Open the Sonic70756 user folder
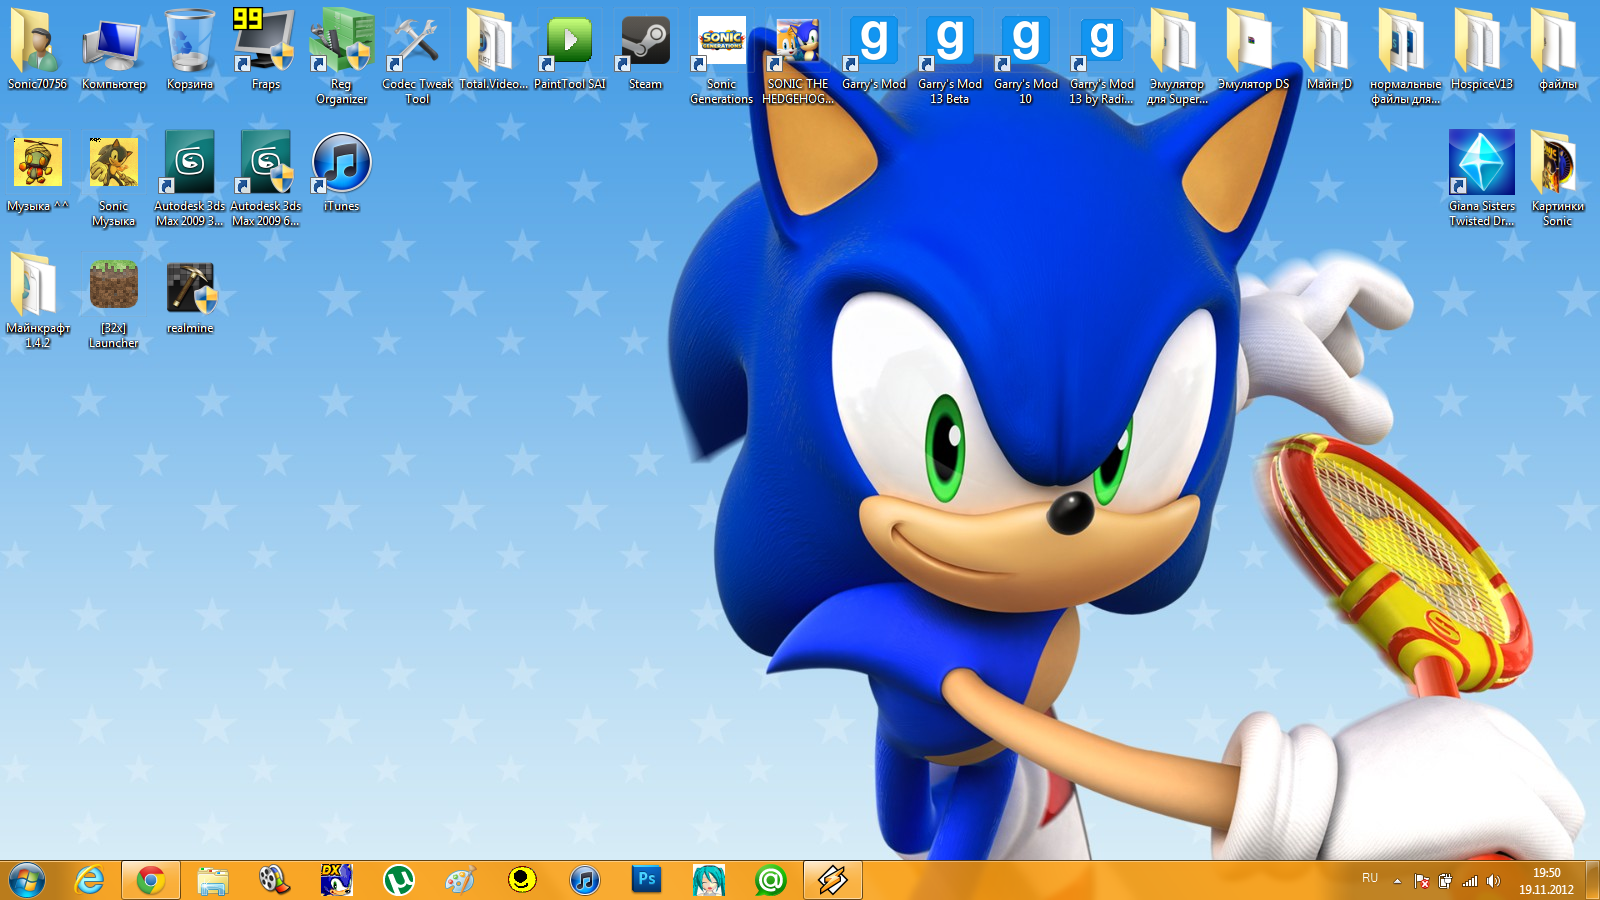This screenshot has height=900, width=1600. coord(38,50)
